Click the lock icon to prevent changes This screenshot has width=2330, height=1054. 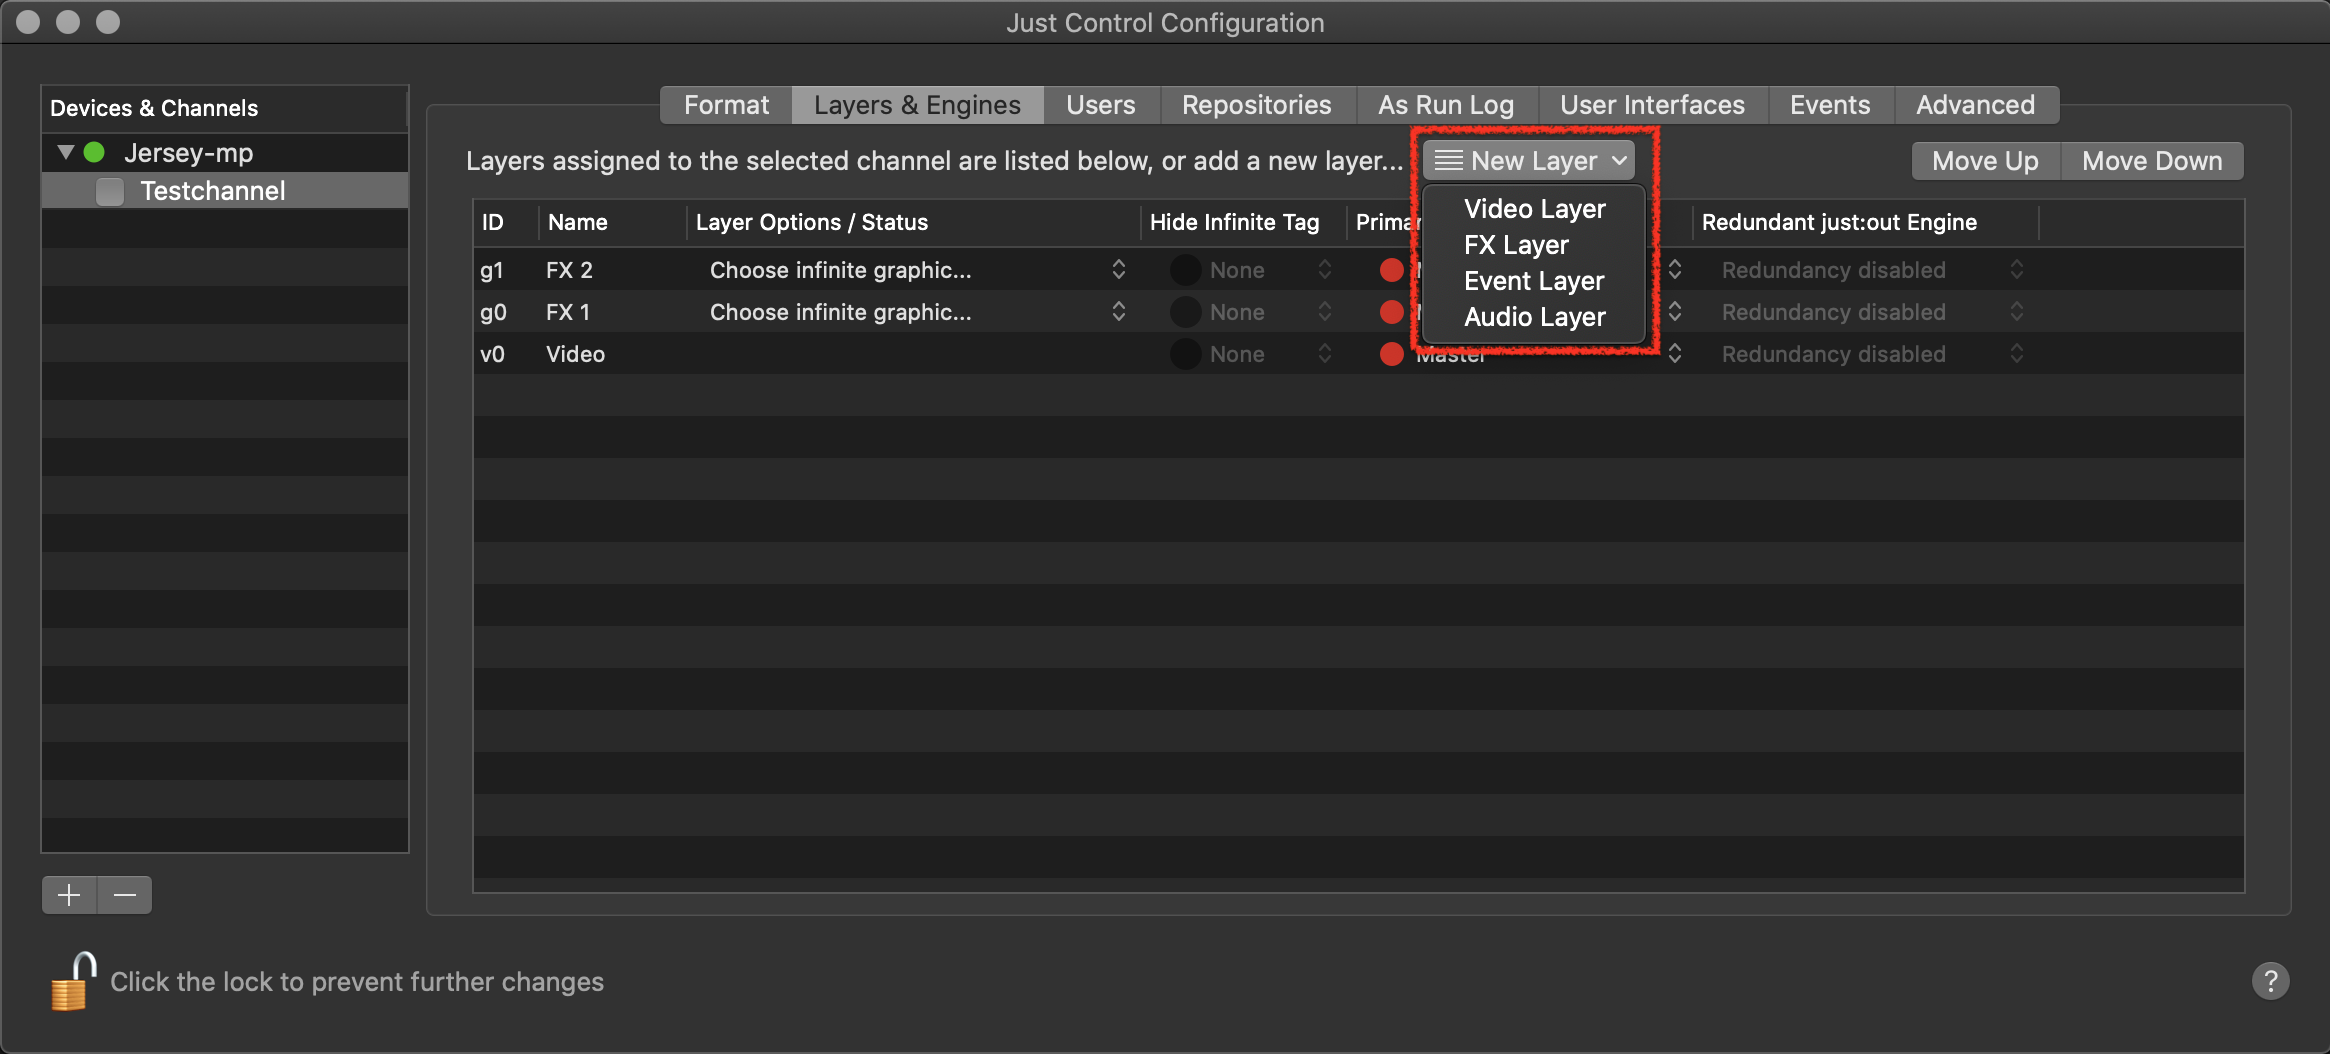click(x=73, y=981)
